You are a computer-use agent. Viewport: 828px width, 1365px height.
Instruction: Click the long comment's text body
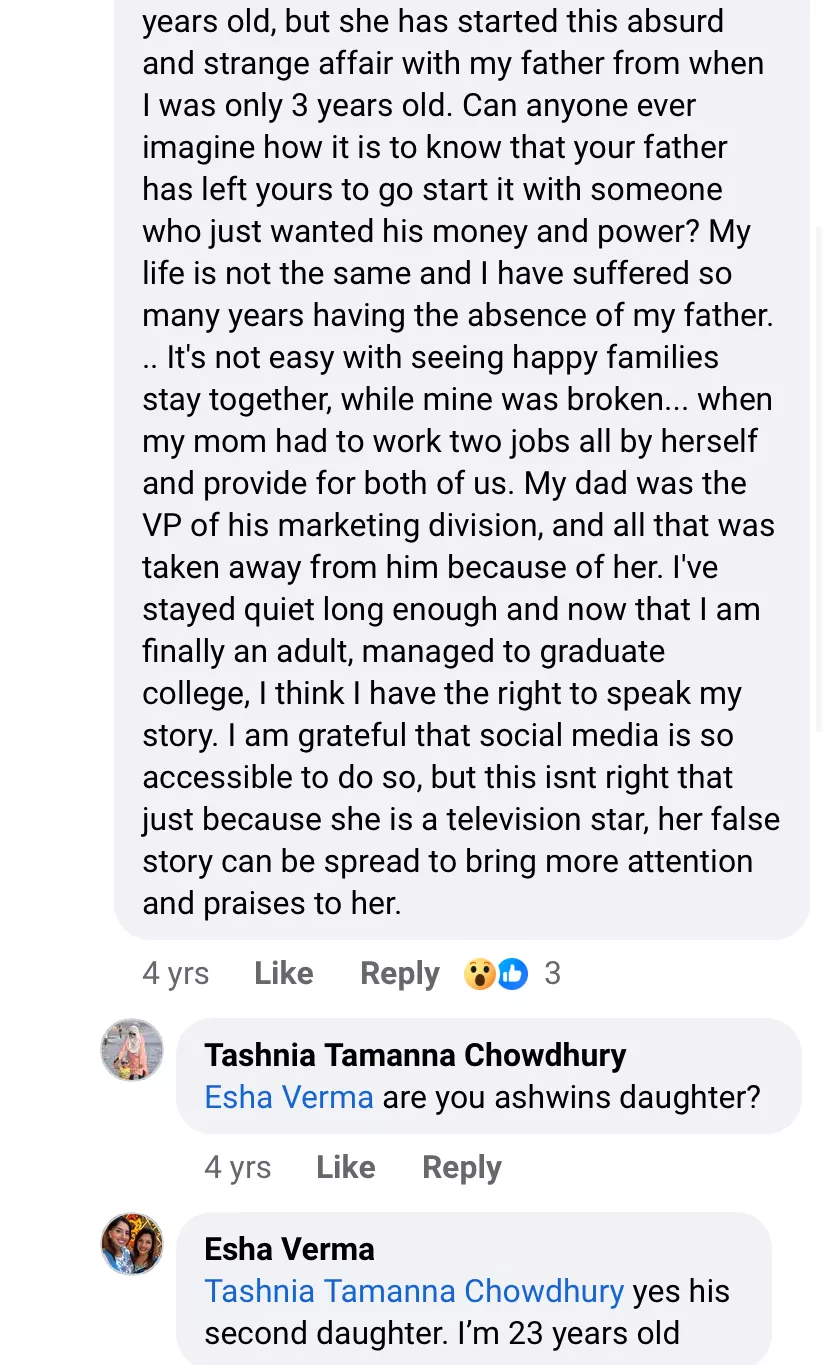coord(460,440)
